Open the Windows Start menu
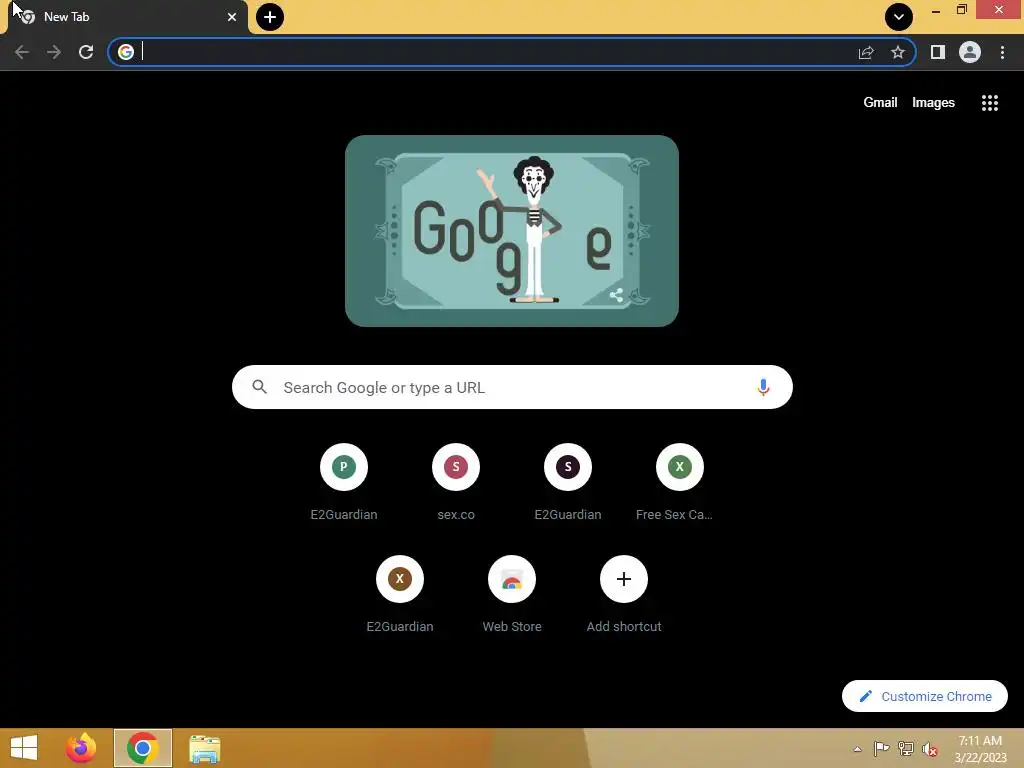 [x=24, y=748]
